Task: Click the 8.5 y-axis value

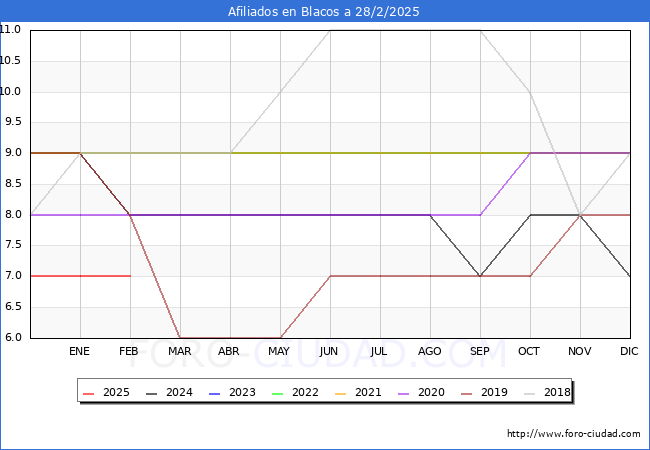Action: pos(13,184)
